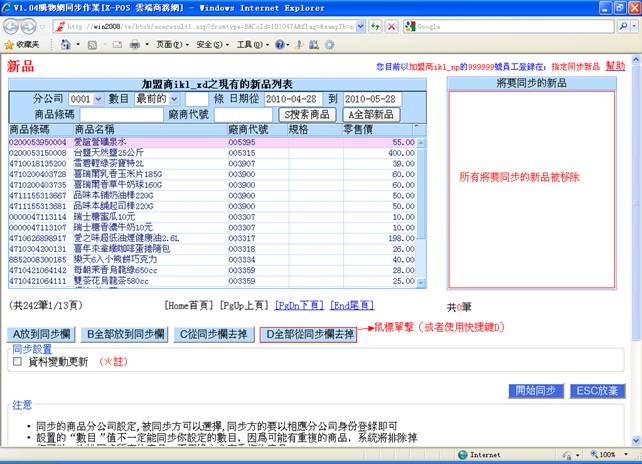
Task: Click the Help question mark toolbar icon
Action: [282, 45]
